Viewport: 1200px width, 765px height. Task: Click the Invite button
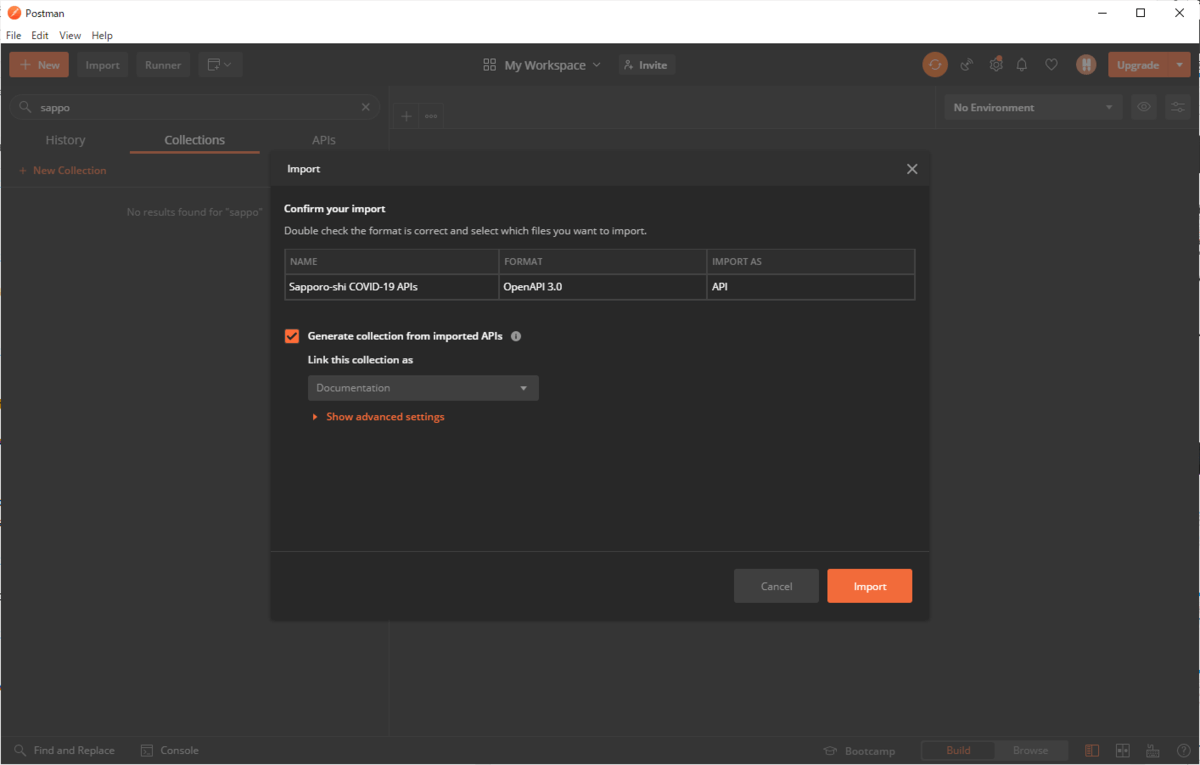pos(647,65)
